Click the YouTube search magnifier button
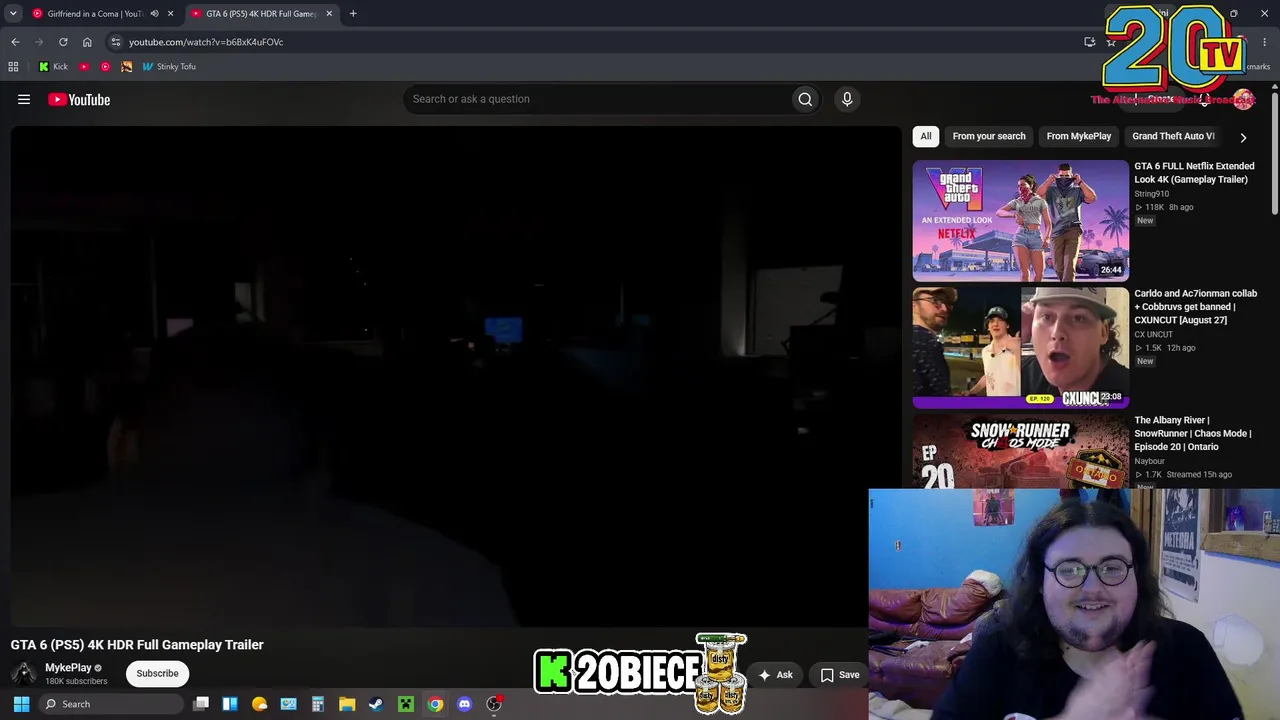Screen dimensions: 1280x720 pos(805,99)
